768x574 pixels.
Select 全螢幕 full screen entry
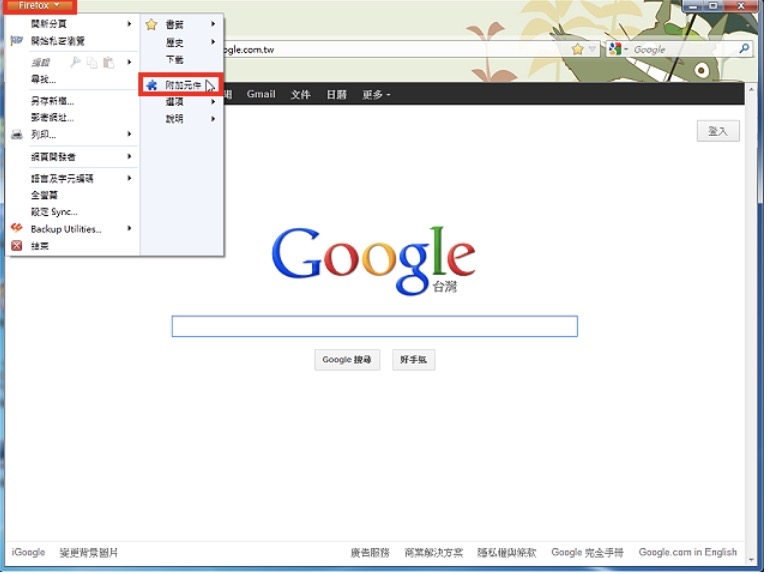pos(44,195)
